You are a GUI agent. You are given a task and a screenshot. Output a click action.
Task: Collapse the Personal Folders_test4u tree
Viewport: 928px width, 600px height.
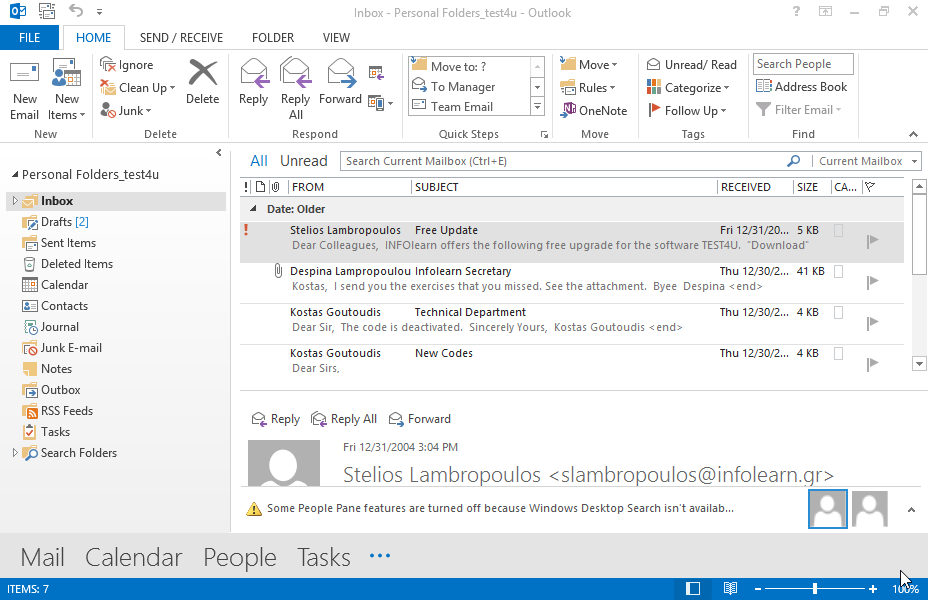(x=15, y=175)
